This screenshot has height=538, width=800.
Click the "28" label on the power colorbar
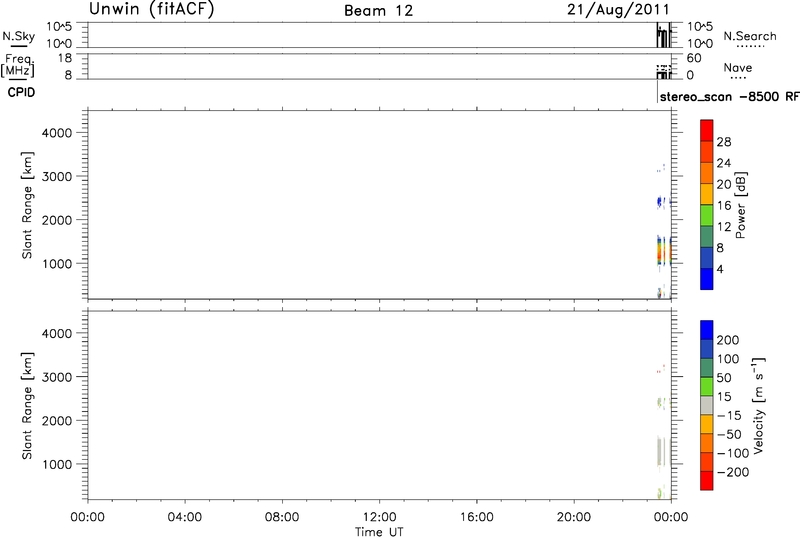point(723,142)
